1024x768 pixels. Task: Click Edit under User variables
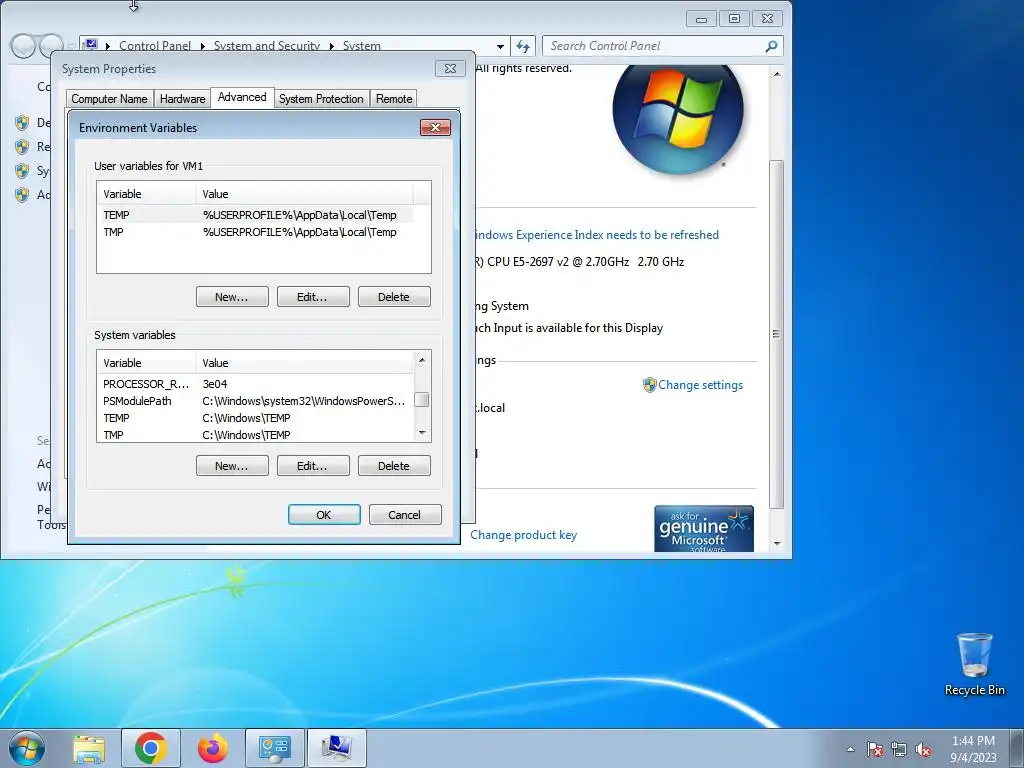(313, 296)
